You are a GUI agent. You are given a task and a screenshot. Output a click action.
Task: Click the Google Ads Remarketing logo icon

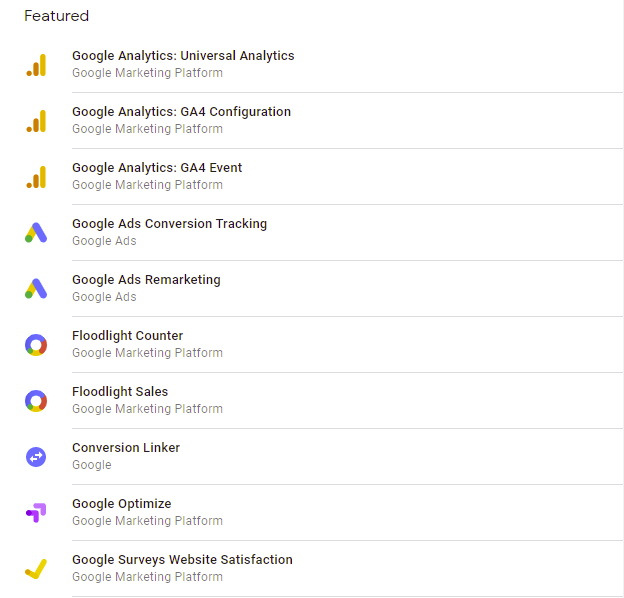click(x=36, y=289)
